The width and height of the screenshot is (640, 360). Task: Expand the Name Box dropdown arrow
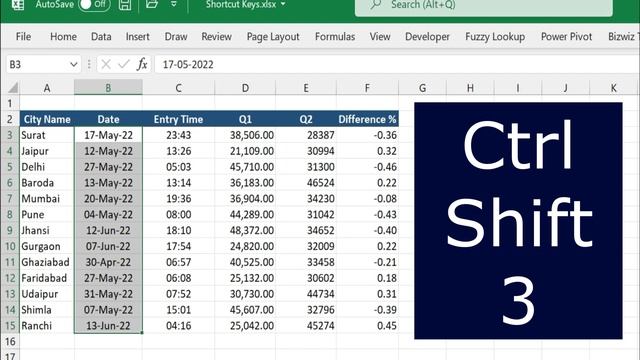pos(73,64)
